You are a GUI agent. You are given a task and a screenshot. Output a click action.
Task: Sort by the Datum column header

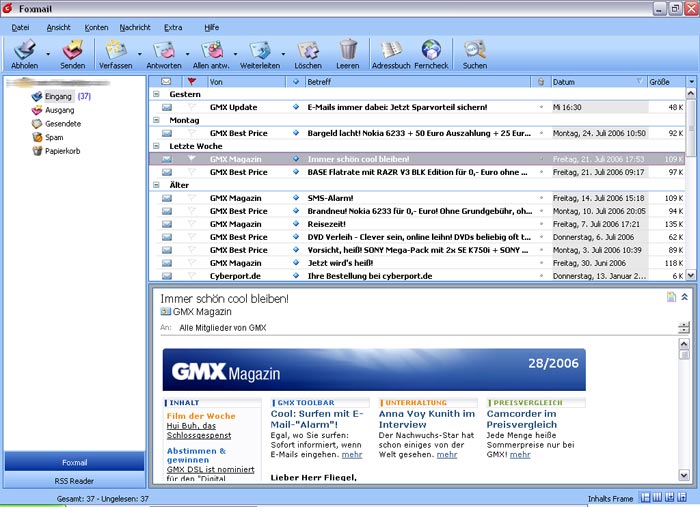tap(598, 82)
